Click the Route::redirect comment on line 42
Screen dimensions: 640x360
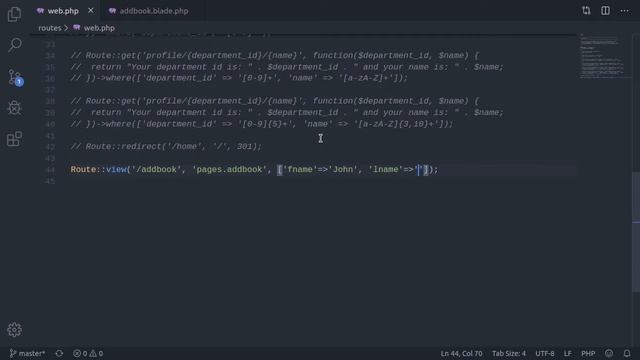(166, 147)
